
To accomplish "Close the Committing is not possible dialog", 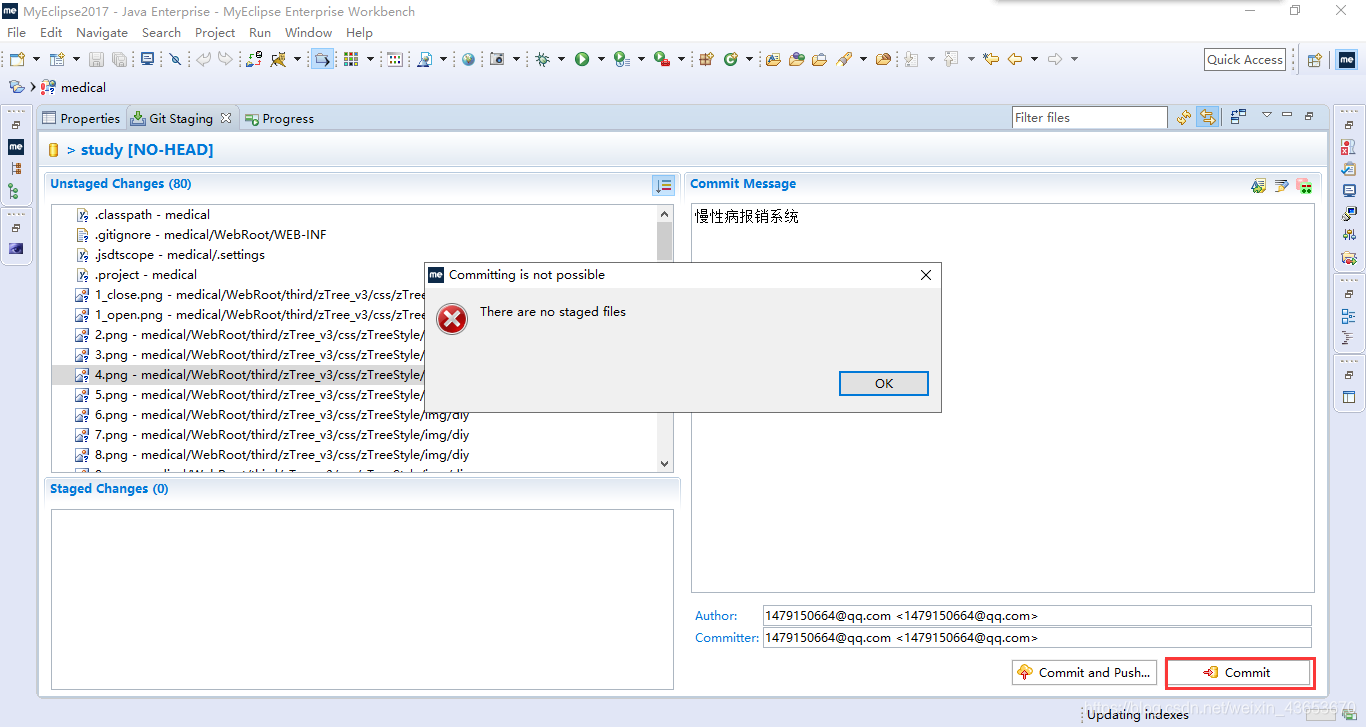I will 926,275.
